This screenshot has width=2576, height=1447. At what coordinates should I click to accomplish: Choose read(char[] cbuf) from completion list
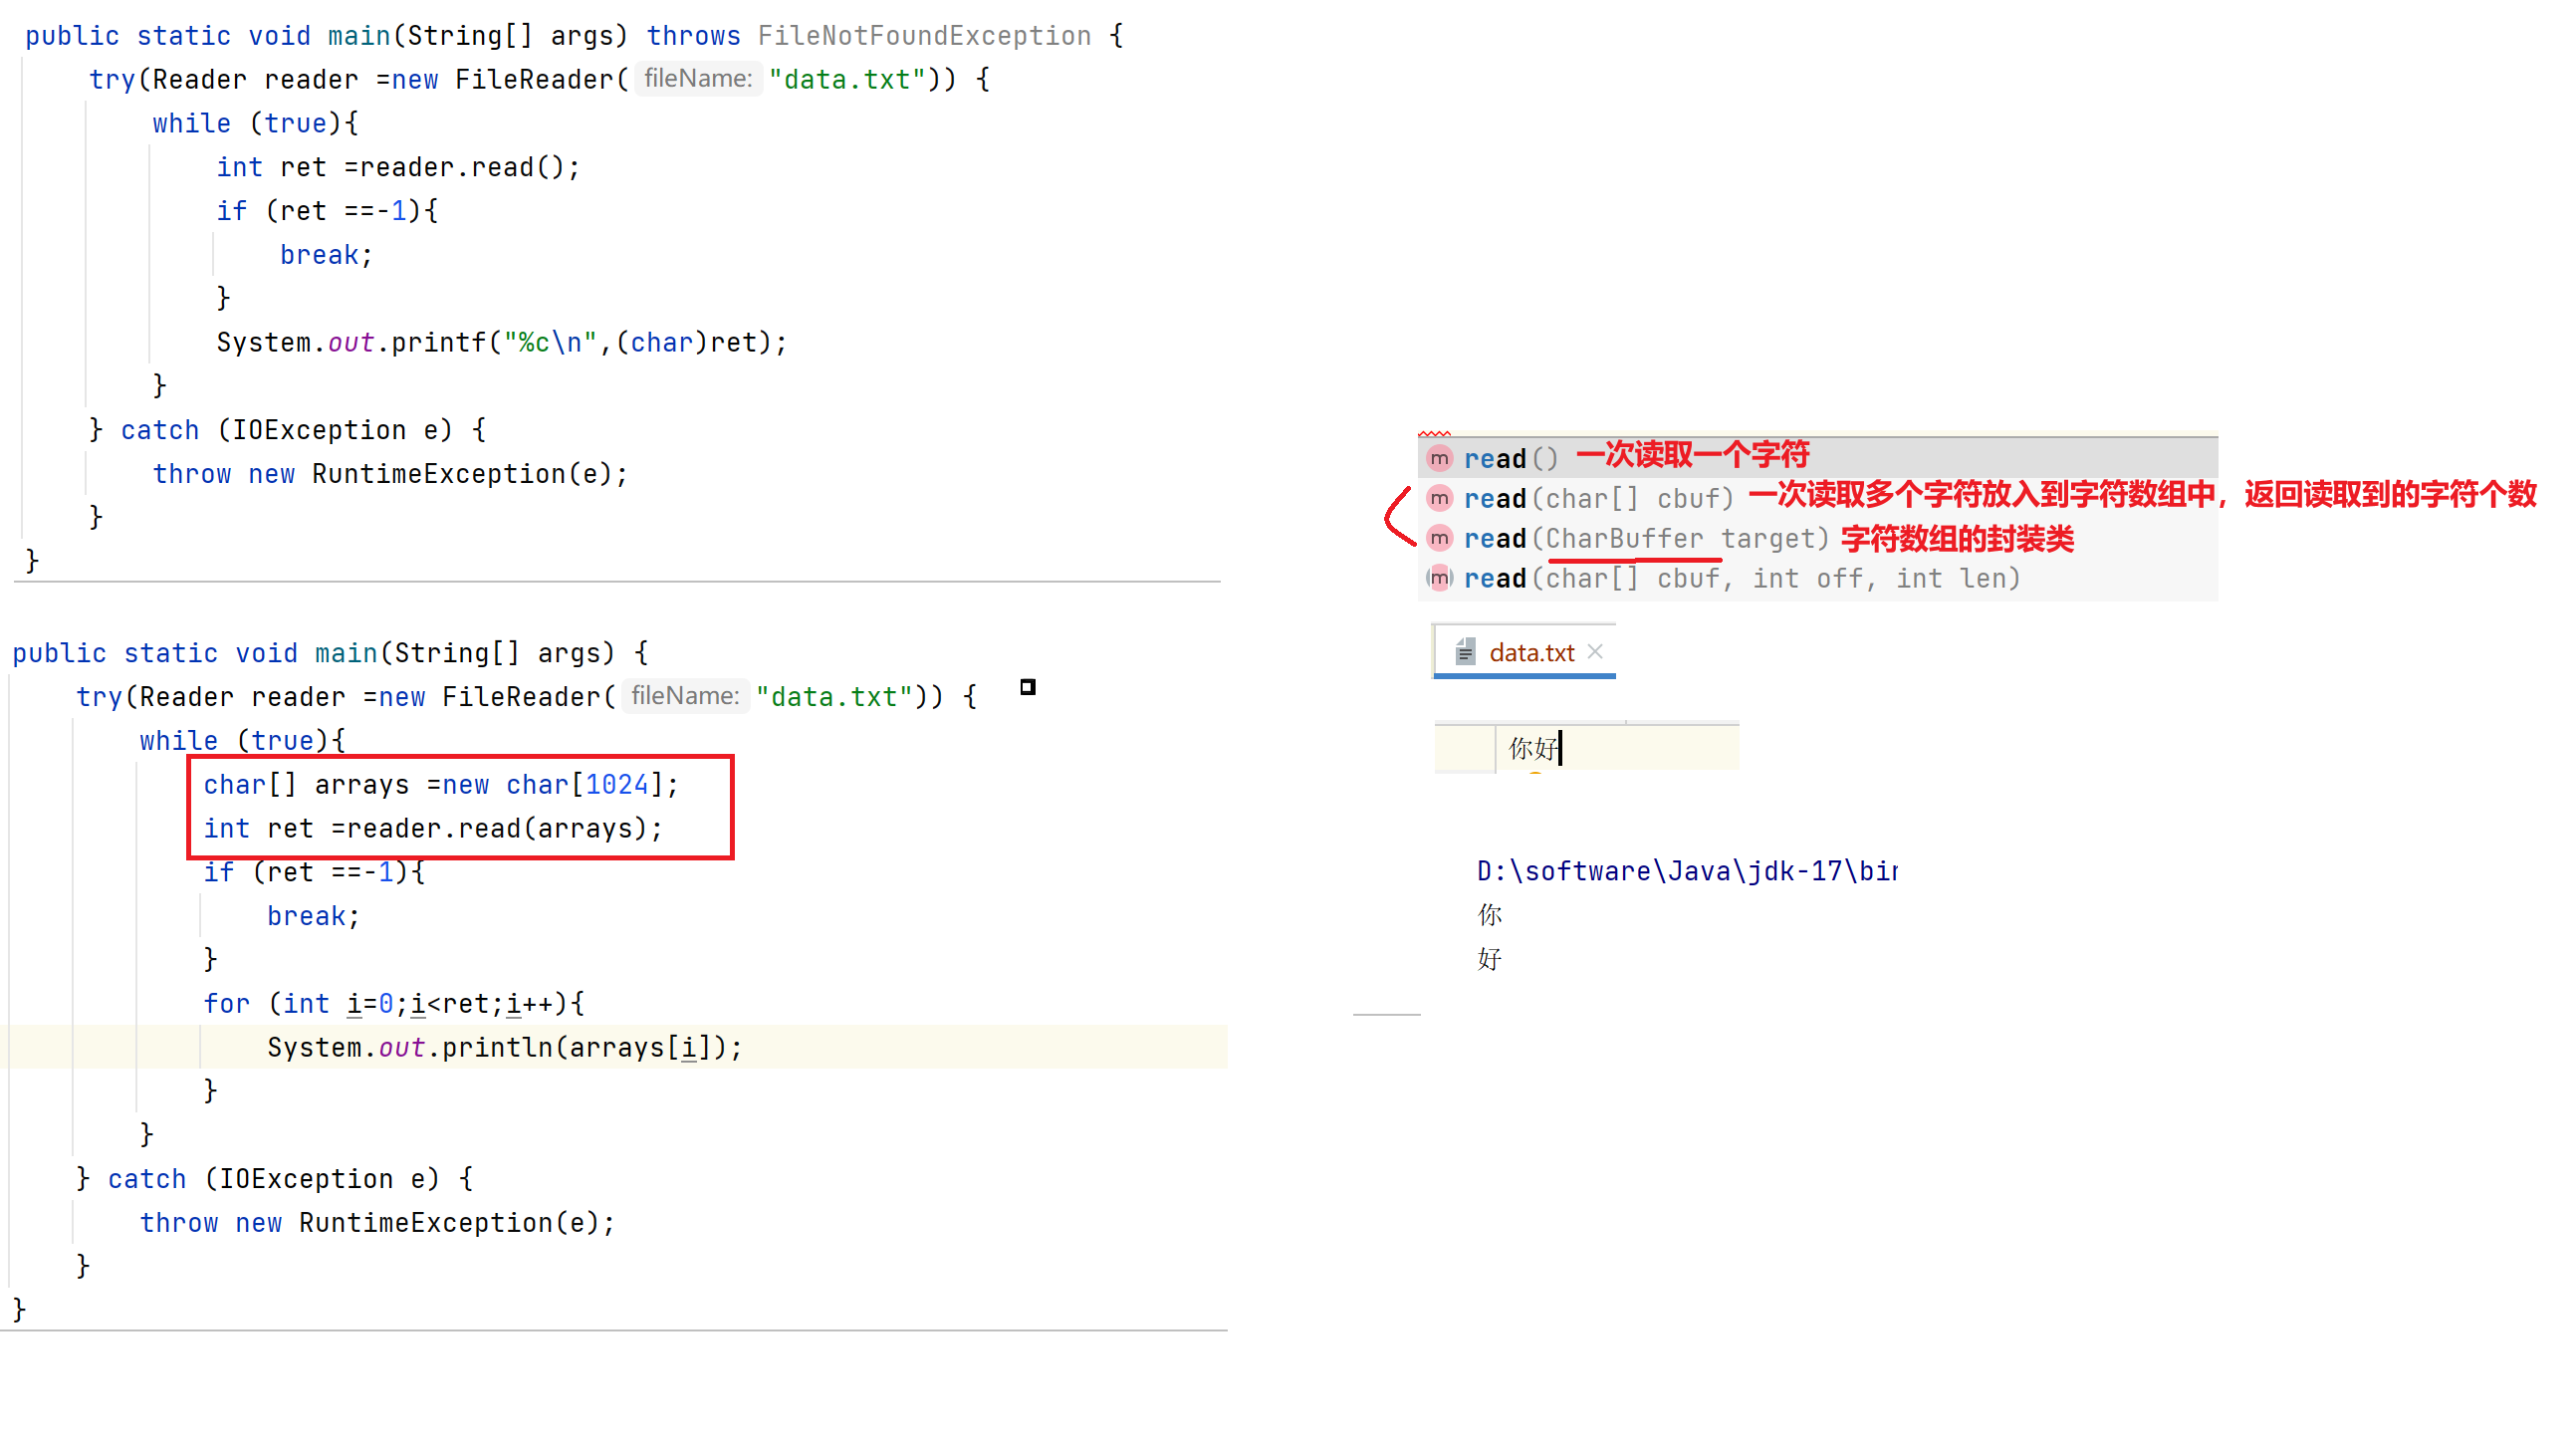(1598, 498)
